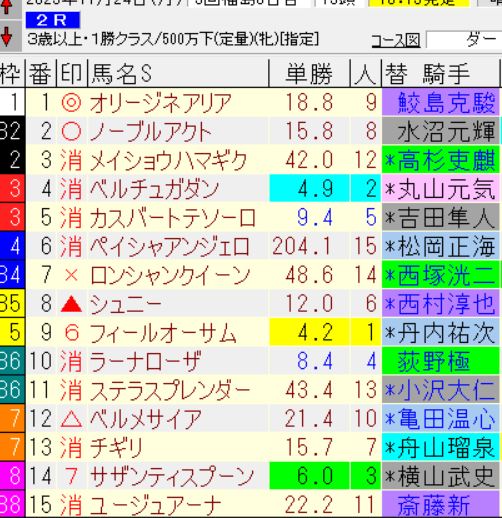This screenshot has height=518, width=502.
Task: Click jockey 西塚洸二
Action: tap(446, 275)
